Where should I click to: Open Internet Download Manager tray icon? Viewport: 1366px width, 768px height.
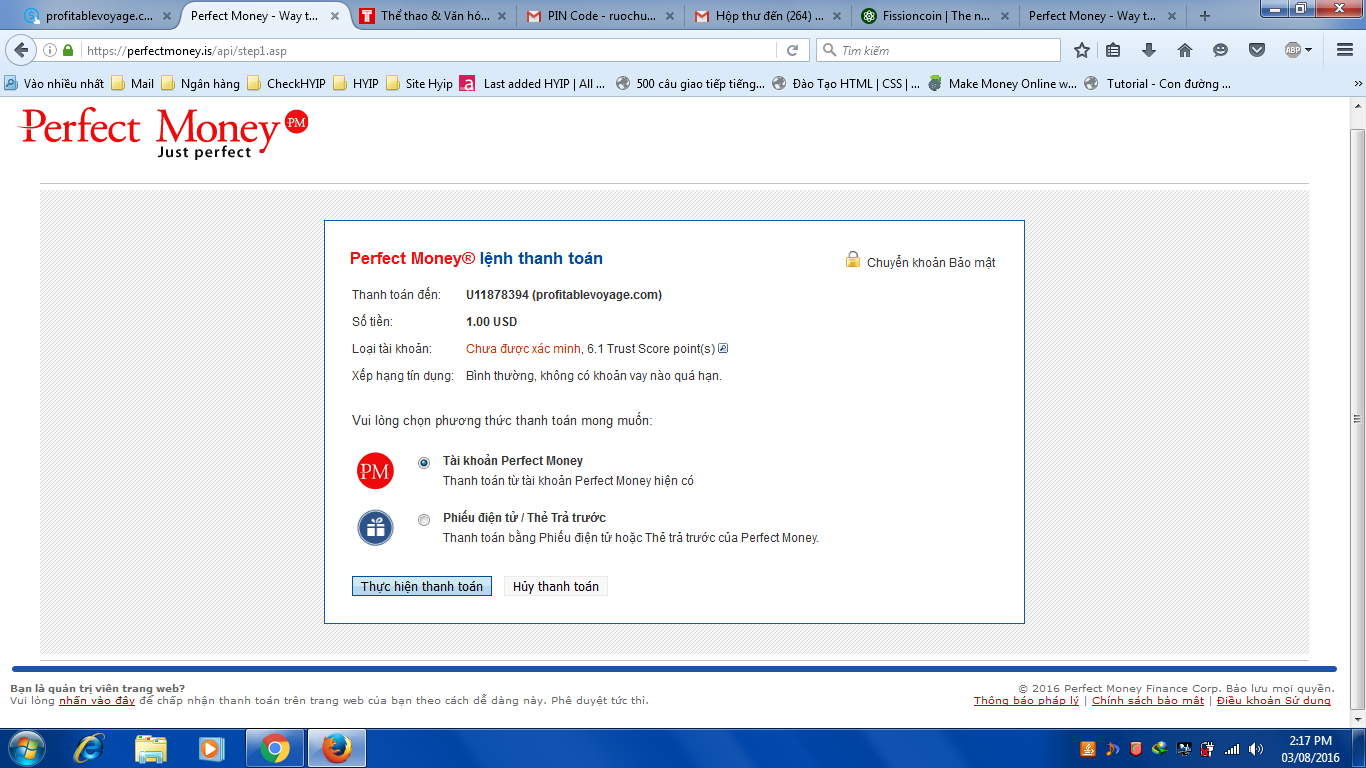[1160, 748]
